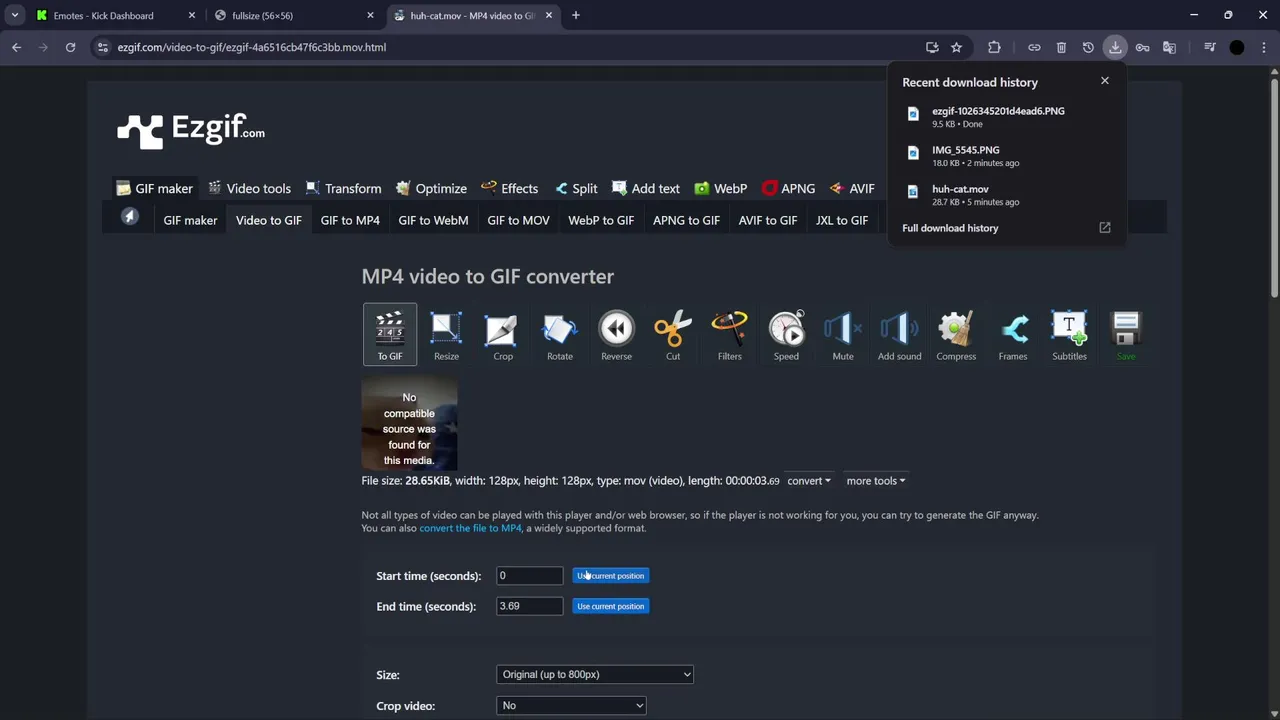This screenshot has width=1280, height=720.
Task: Click the install app icon in address bar
Action: 932,47
